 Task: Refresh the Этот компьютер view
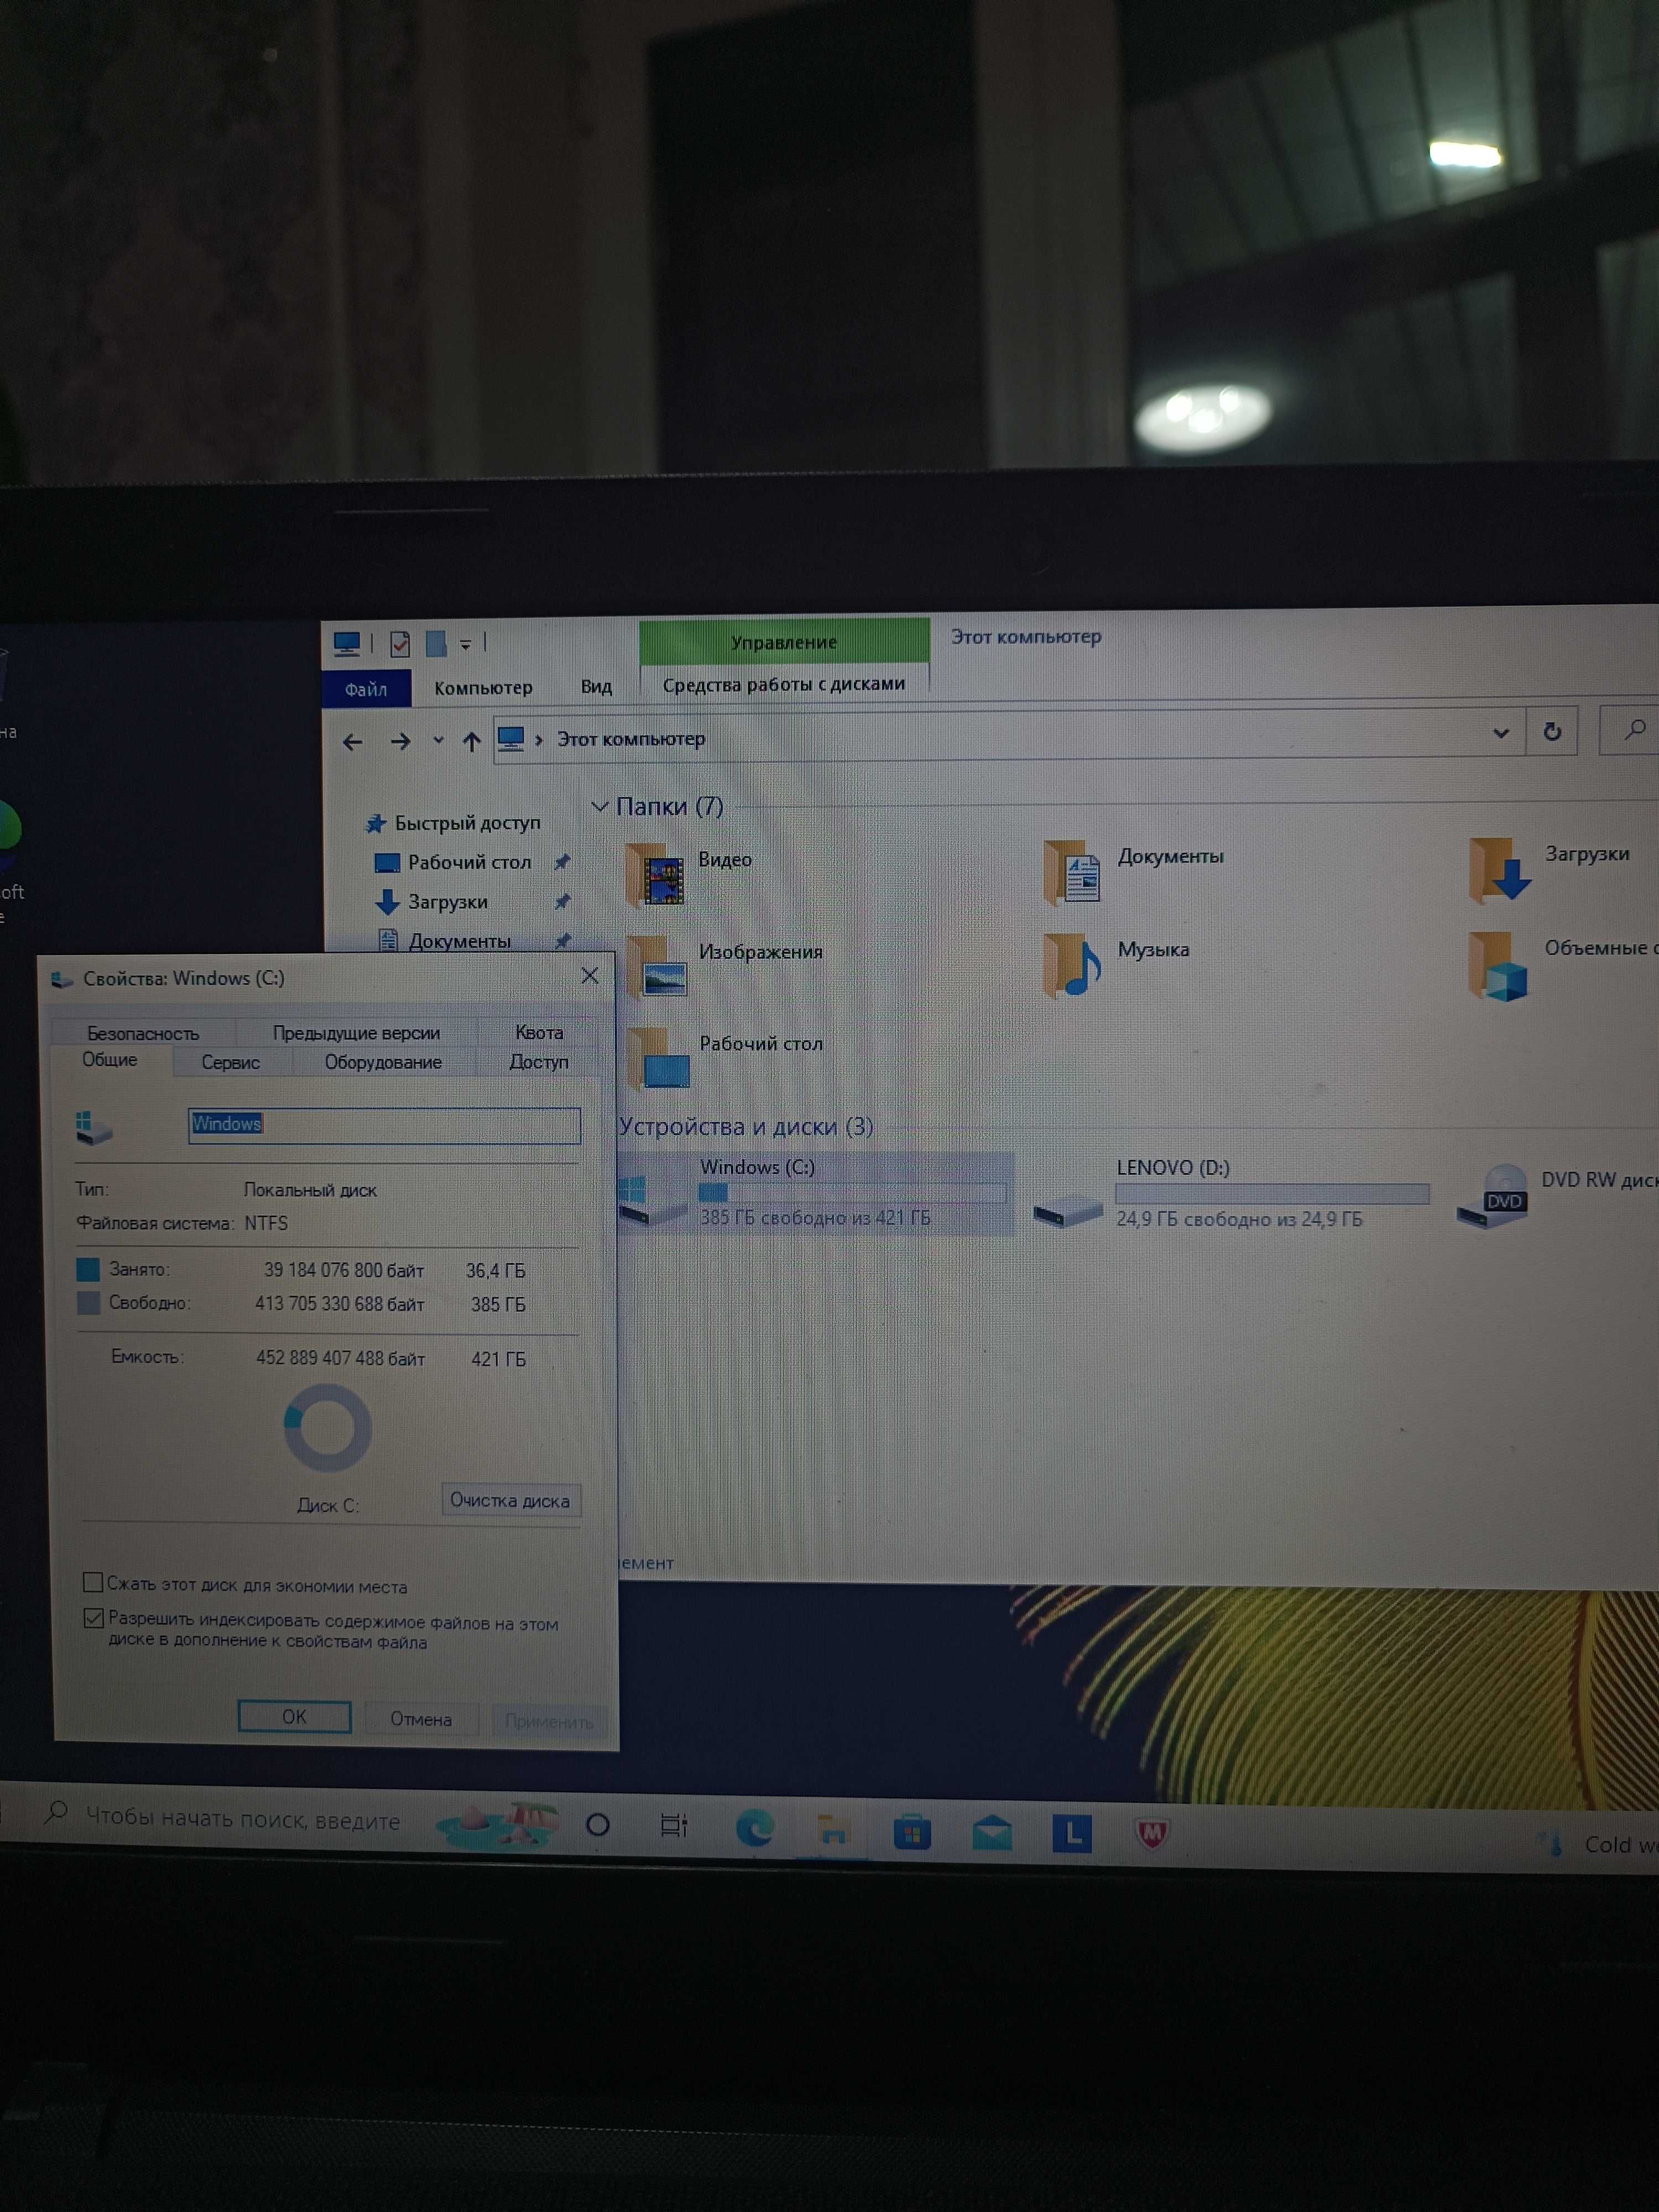coord(1552,732)
